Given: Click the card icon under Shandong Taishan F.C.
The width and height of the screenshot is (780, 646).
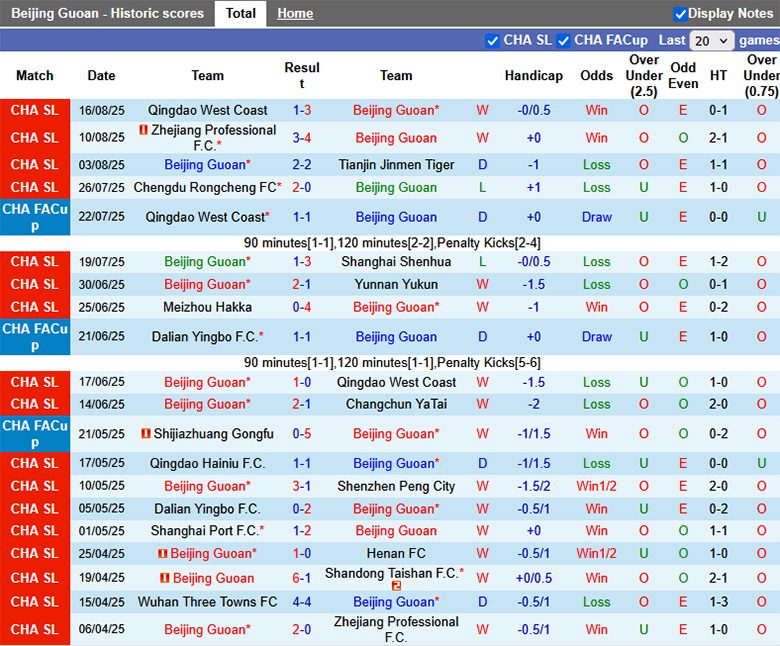Looking at the screenshot, I should pyautogui.click(x=396, y=586).
